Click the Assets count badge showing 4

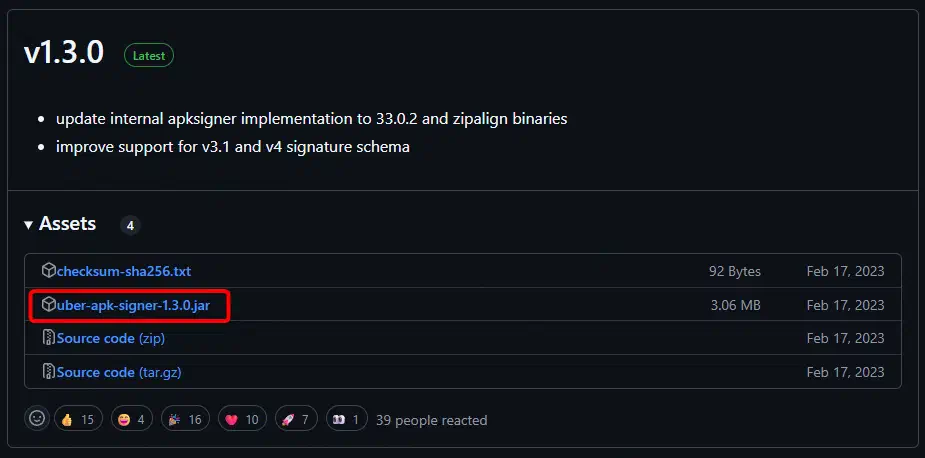(x=130, y=225)
